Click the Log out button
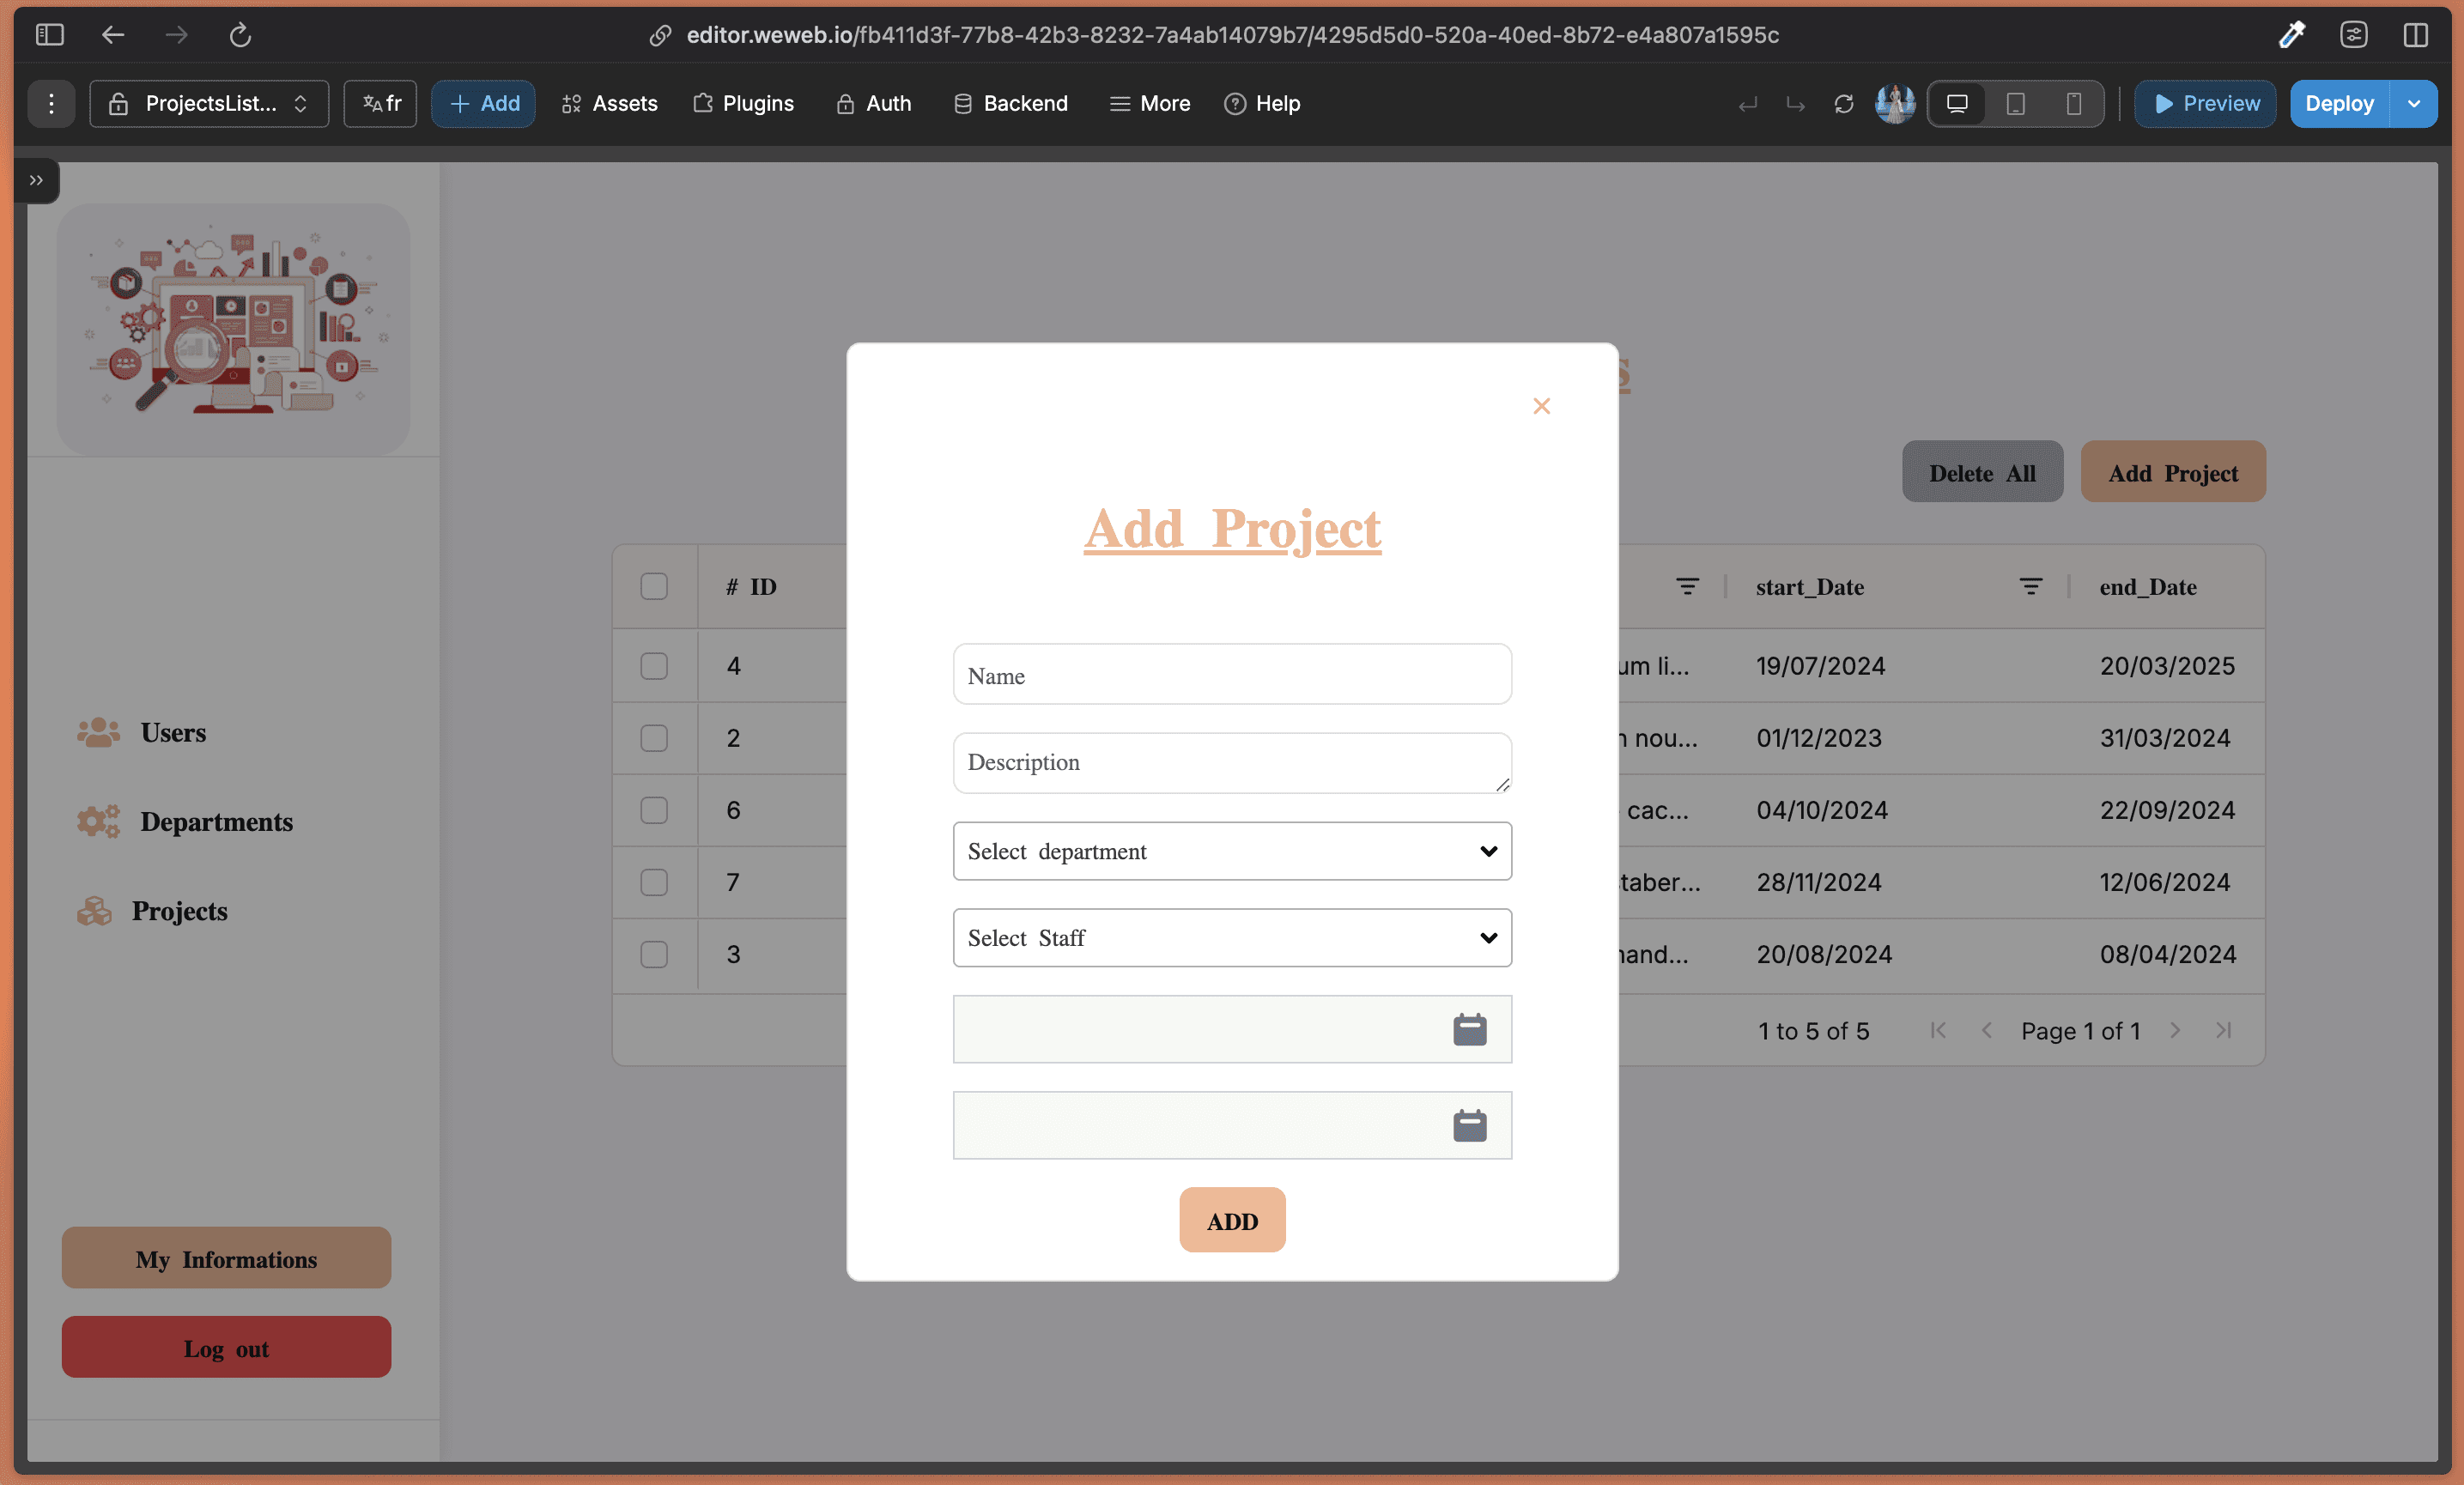Screen dimensions: 2464x1485 point(226,1347)
